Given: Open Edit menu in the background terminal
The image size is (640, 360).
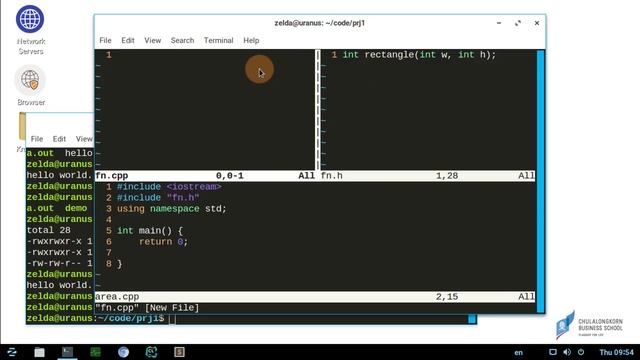Looking at the screenshot, I should click(59, 139).
